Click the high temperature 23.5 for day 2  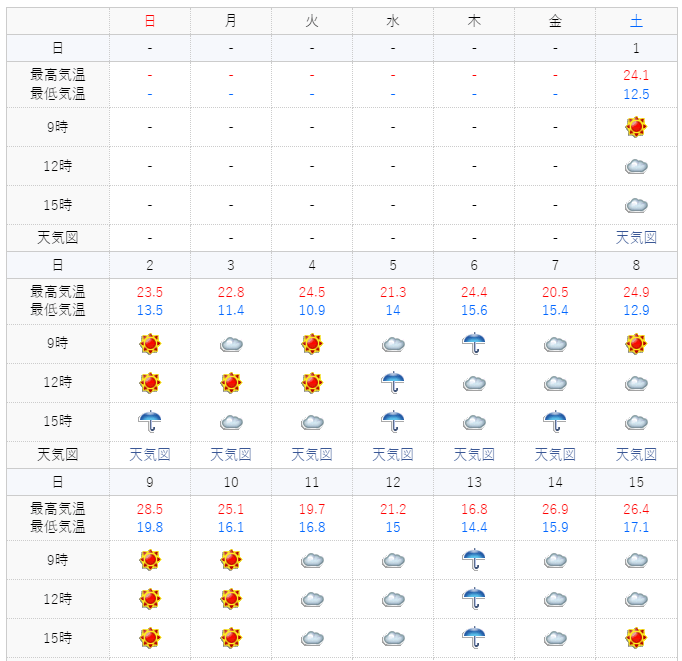tap(150, 292)
